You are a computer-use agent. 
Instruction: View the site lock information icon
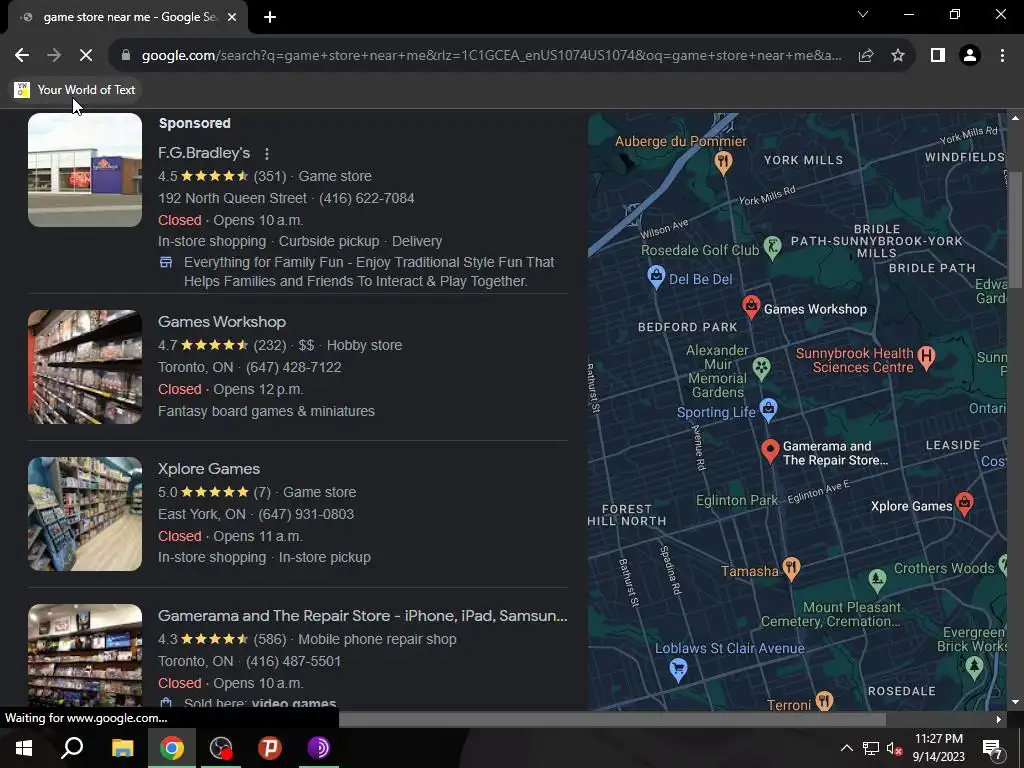pyautogui.click(x=126, y=56)
